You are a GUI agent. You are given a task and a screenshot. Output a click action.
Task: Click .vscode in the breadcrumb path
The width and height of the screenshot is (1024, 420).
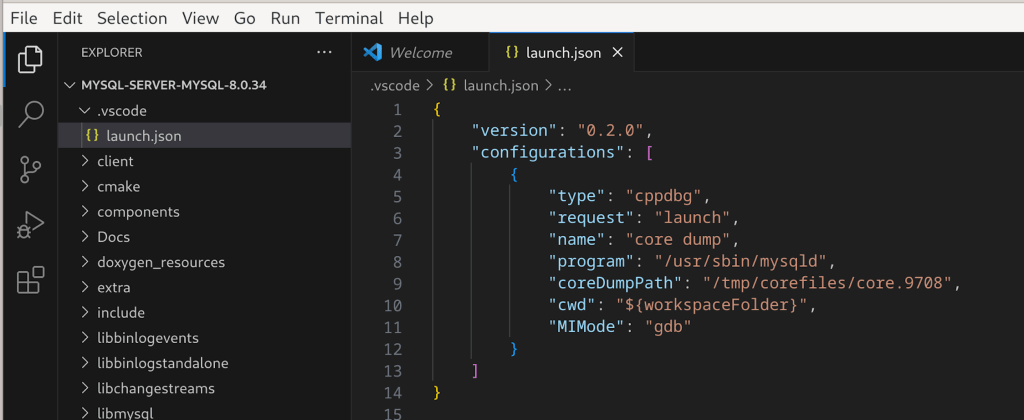point(394,86)
